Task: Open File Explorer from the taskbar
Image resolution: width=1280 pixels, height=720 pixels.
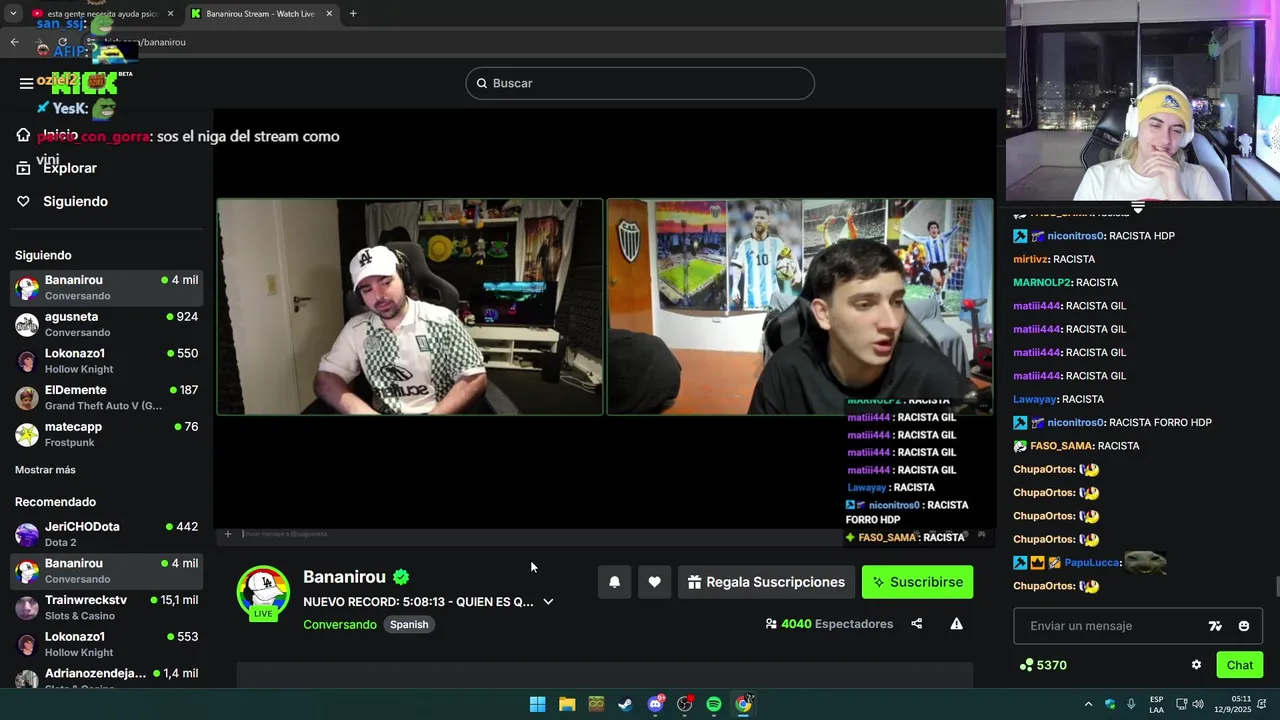Action: point(567,704)
